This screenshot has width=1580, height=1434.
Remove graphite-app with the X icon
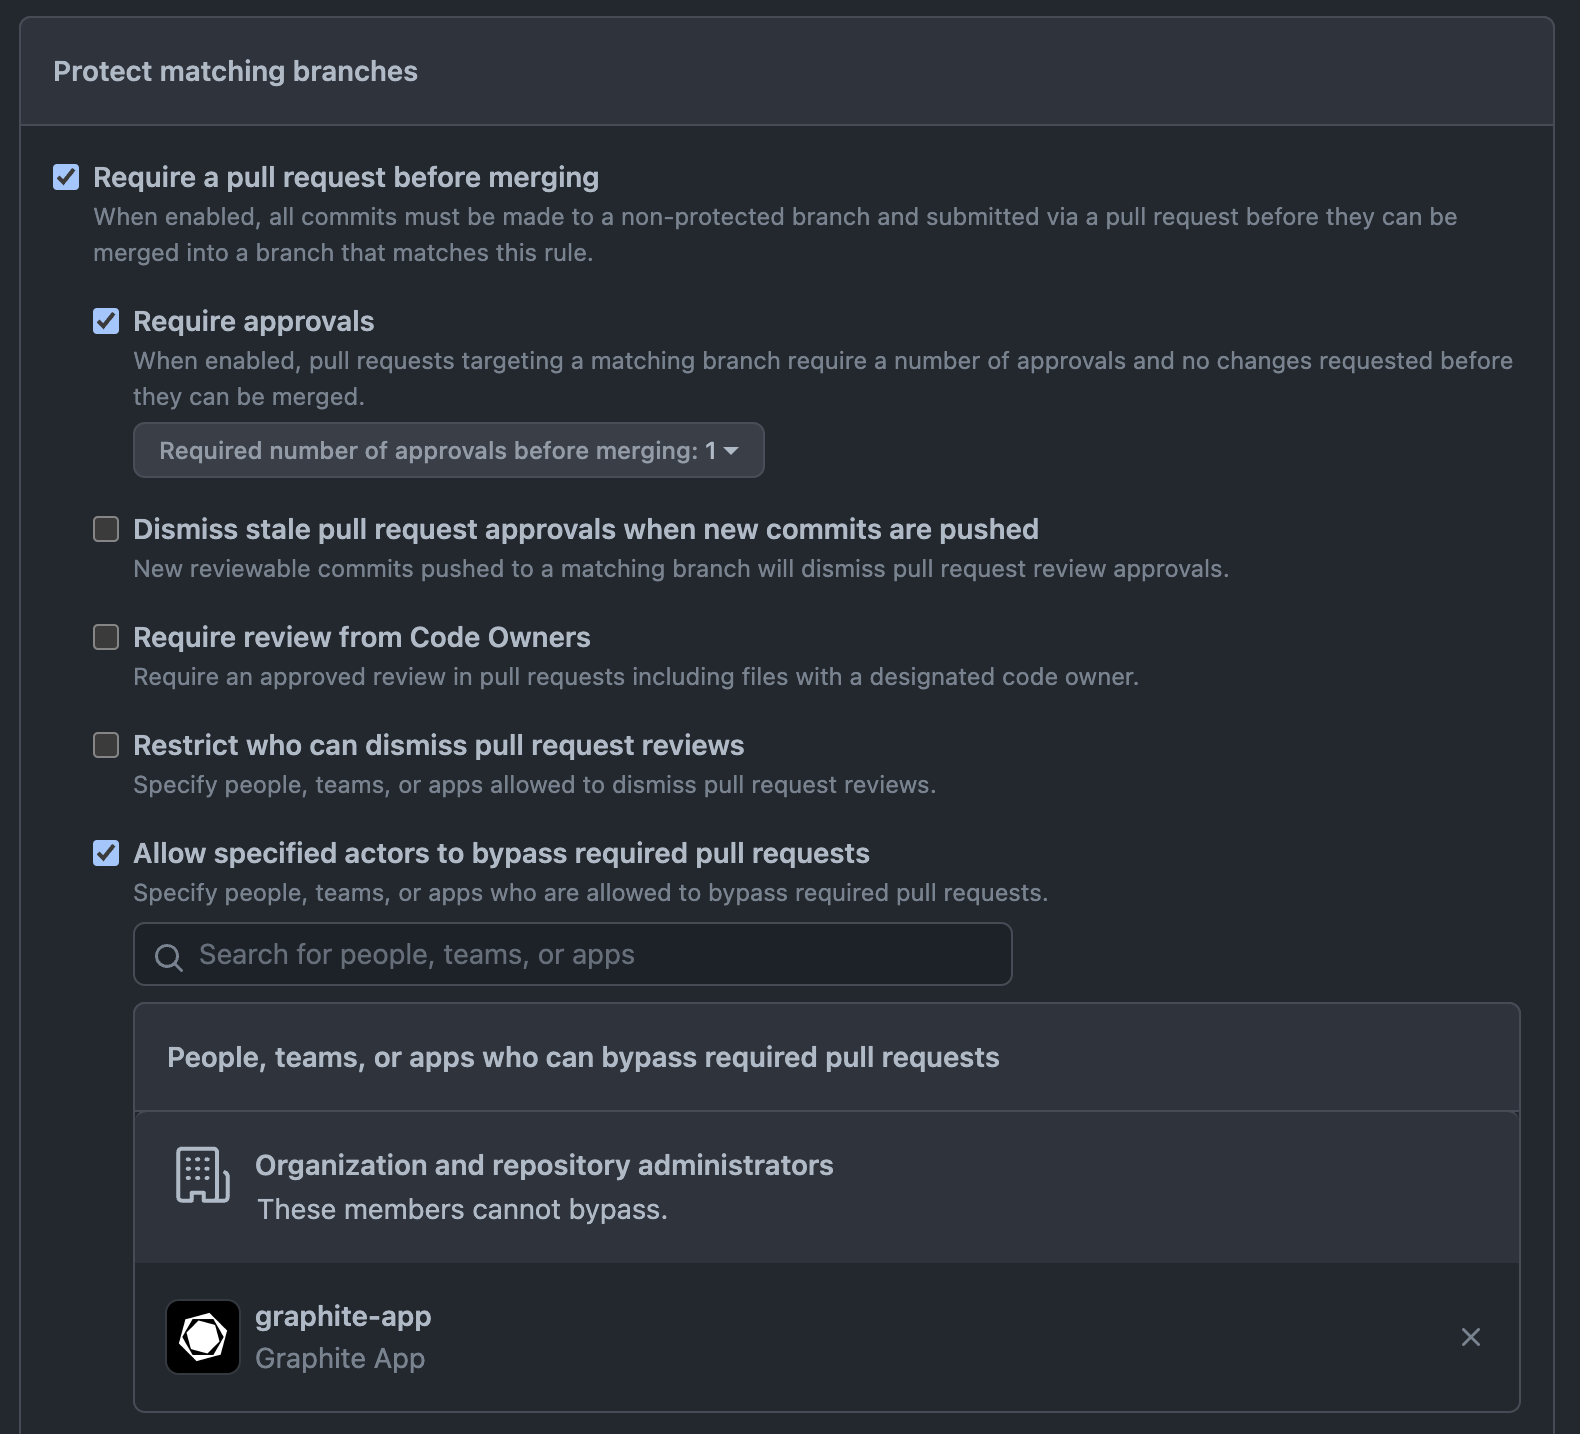click(1470, 1337)
